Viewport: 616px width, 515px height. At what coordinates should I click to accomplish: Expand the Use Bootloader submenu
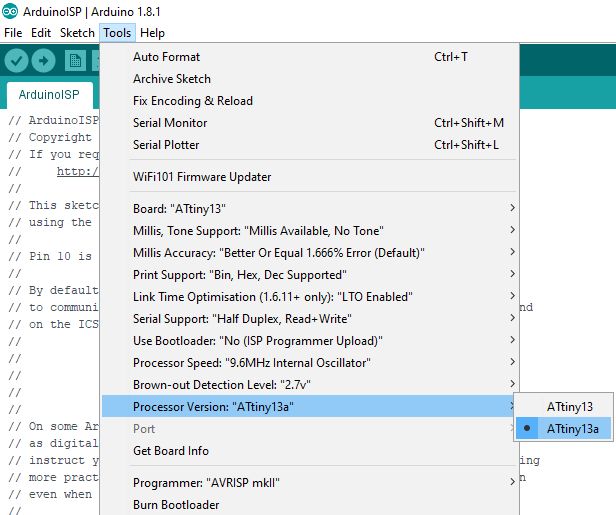pyautogui.click(x=310, y=341)
